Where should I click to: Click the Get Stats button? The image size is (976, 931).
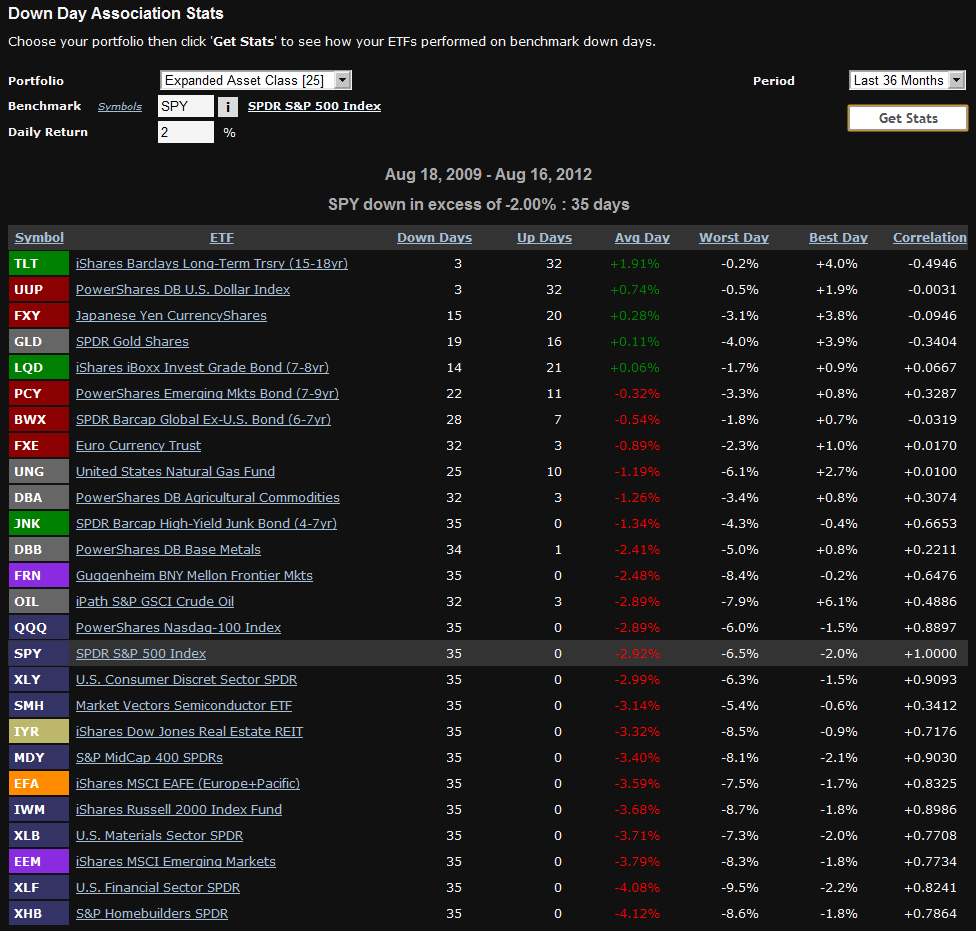point(908,118)
